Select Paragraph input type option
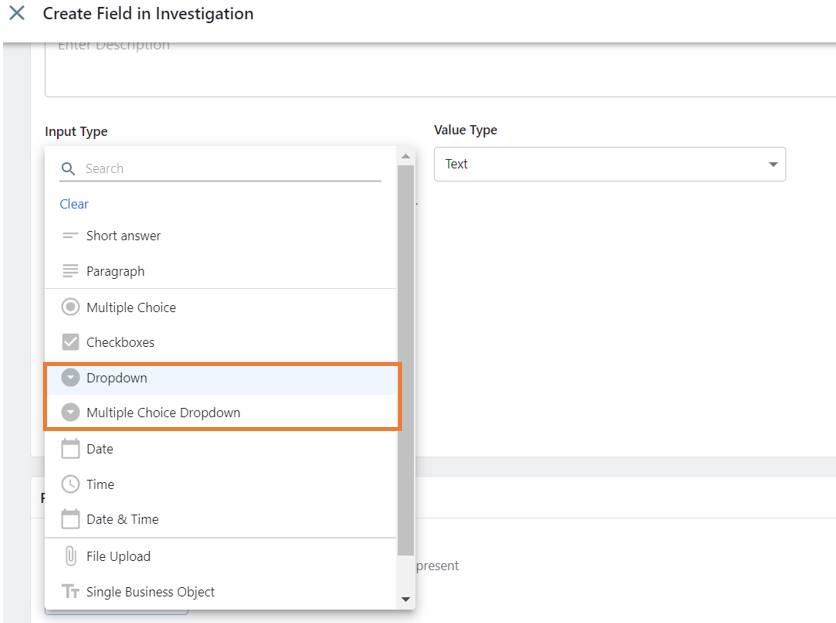The width and height of the screenshot is (836, 623). pos(115,271)
